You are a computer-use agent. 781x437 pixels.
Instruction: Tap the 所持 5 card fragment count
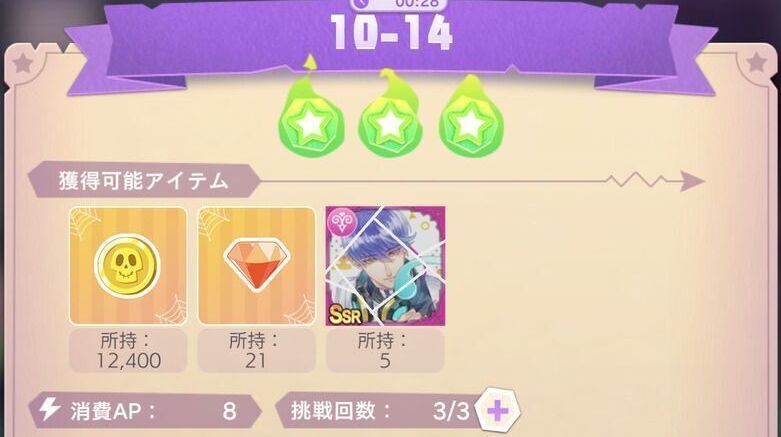point(385,350)
